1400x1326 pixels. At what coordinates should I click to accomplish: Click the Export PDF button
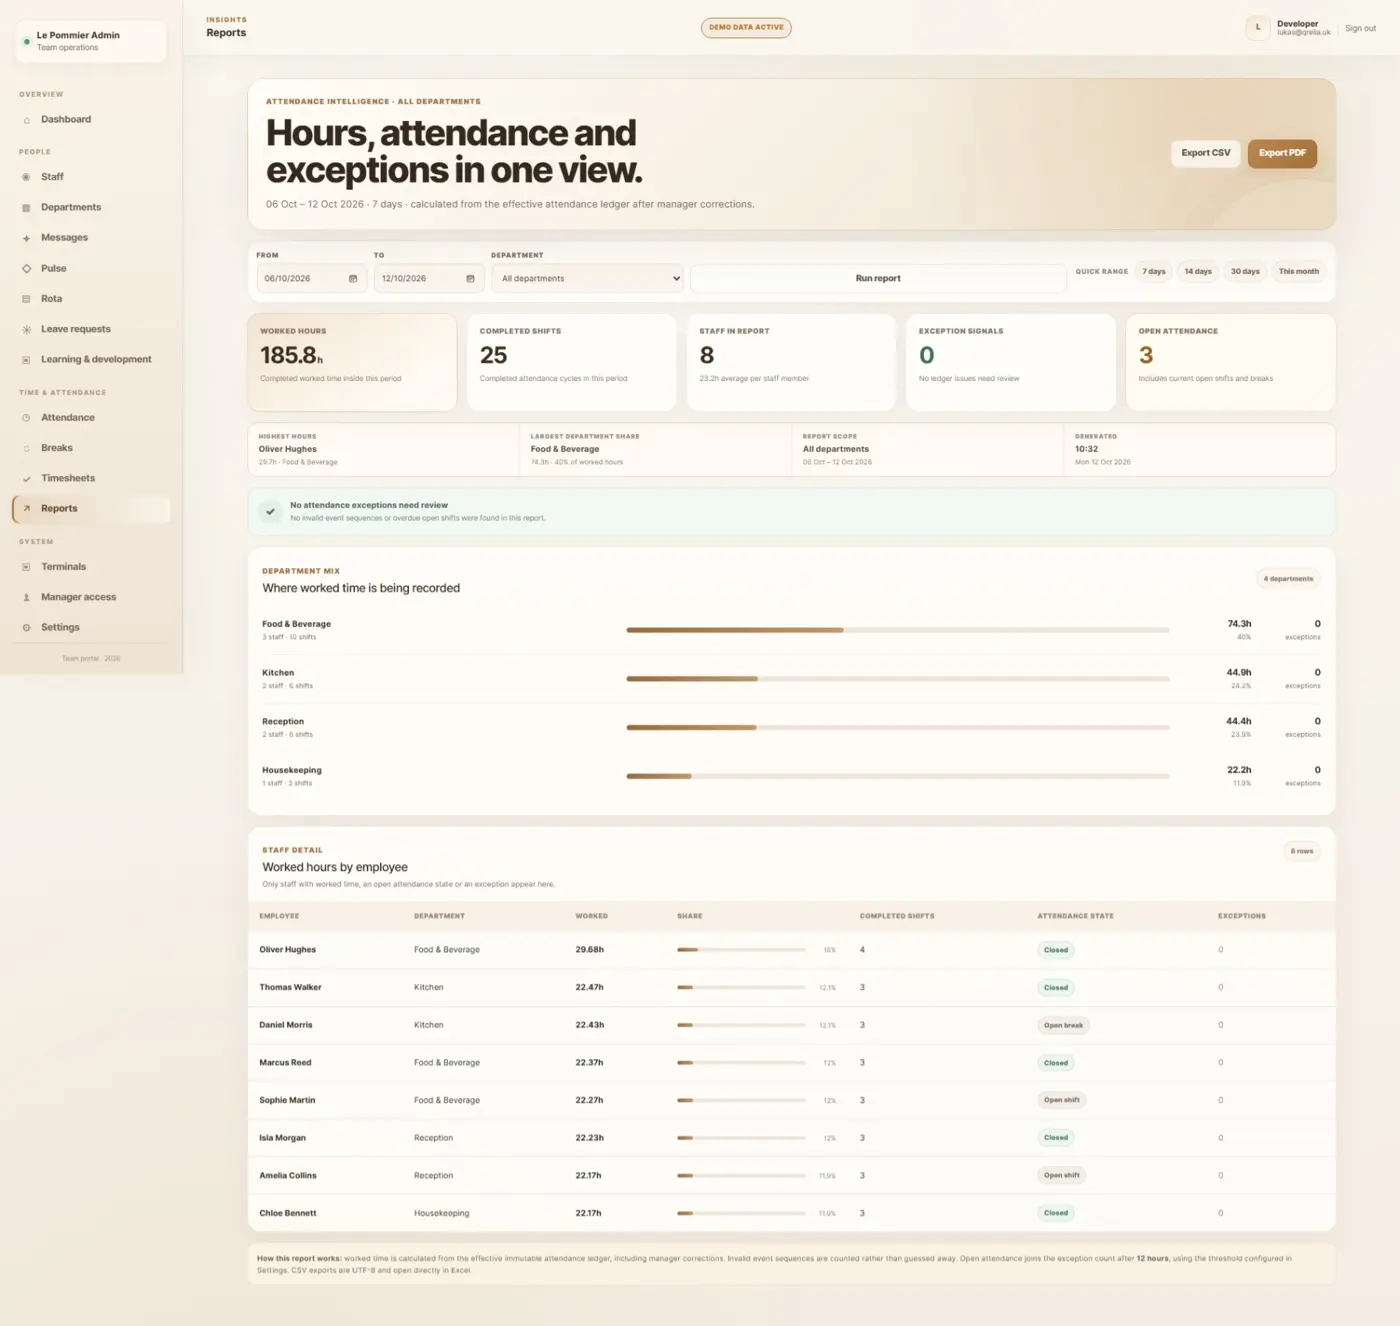(1282, 153)
